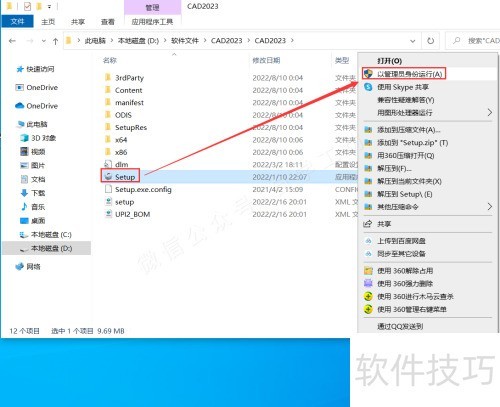Click the admin shield icon in context menu
Screen dimensions: 500x407
[368, 74]
